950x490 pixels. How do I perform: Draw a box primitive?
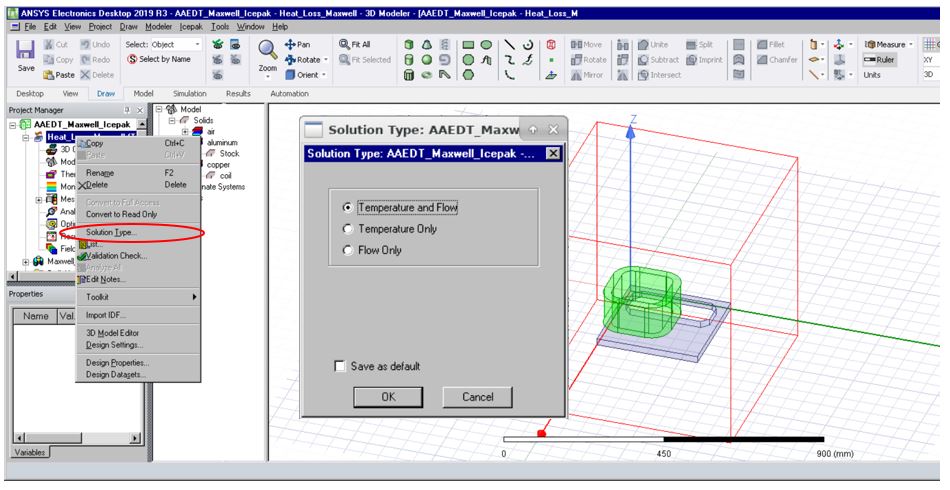409,44
